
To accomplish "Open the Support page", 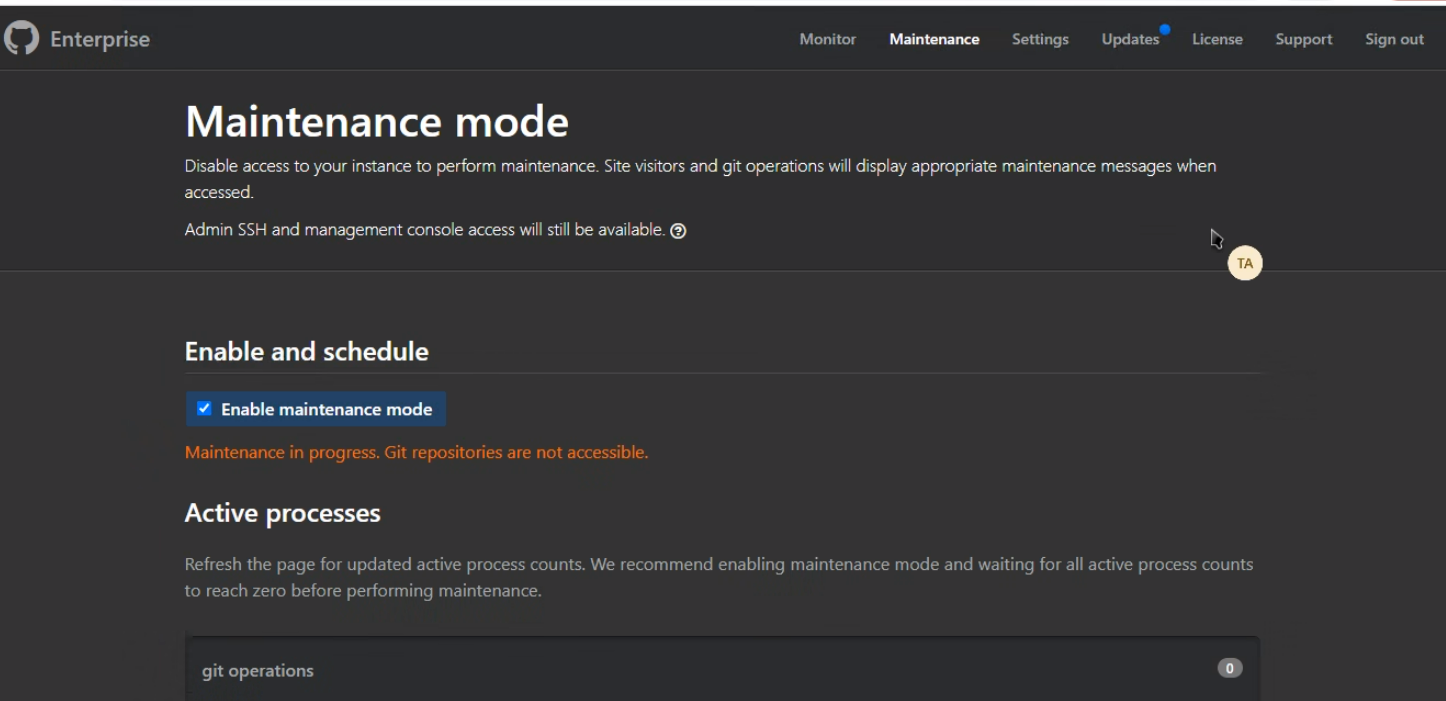I will click(1303, 39).
